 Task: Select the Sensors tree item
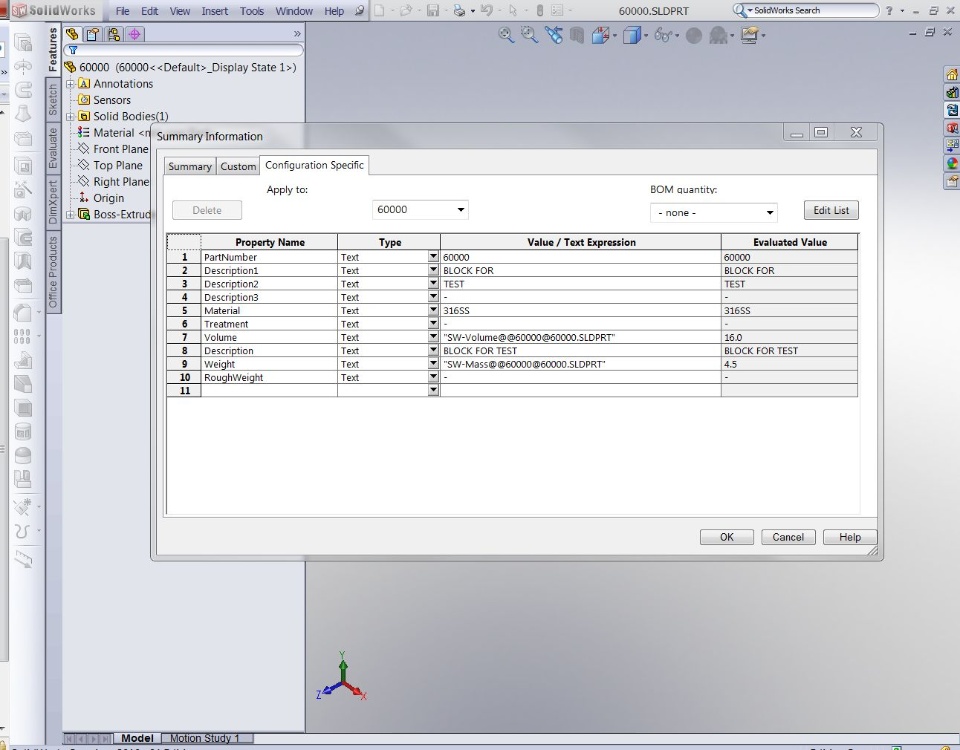111,100
